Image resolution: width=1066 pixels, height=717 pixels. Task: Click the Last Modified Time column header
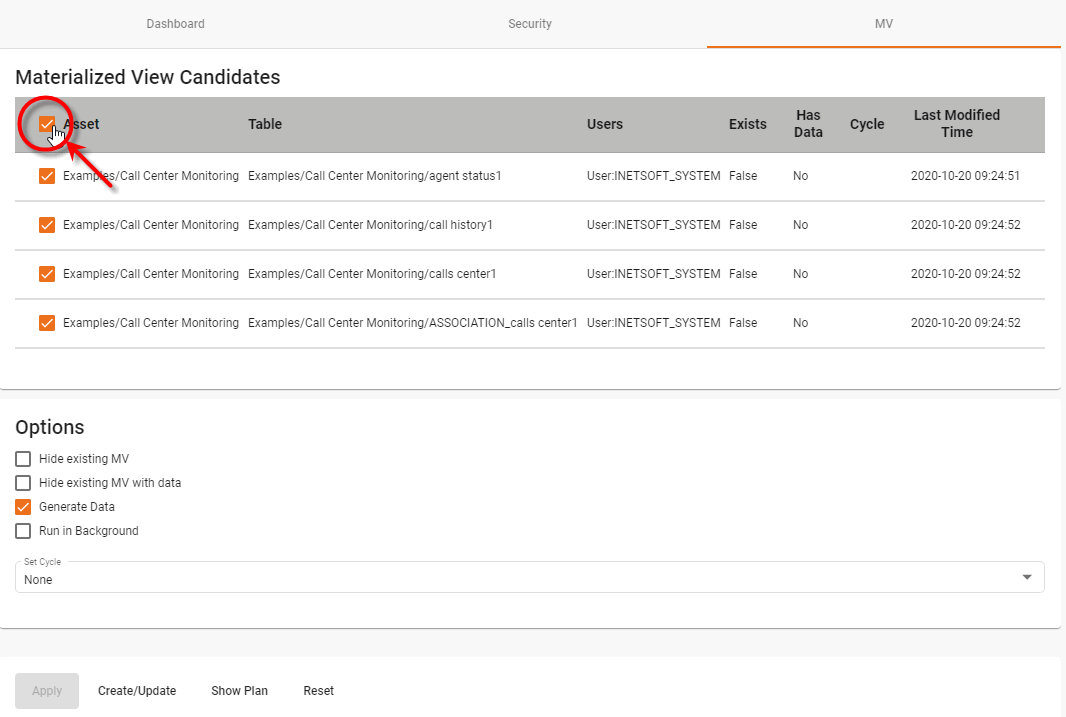click(957, 124)
